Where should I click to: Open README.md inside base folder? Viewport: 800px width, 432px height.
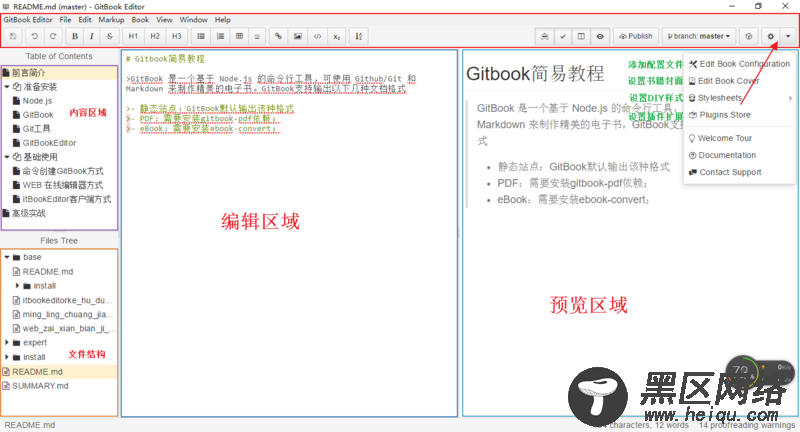tap(47, 271)
